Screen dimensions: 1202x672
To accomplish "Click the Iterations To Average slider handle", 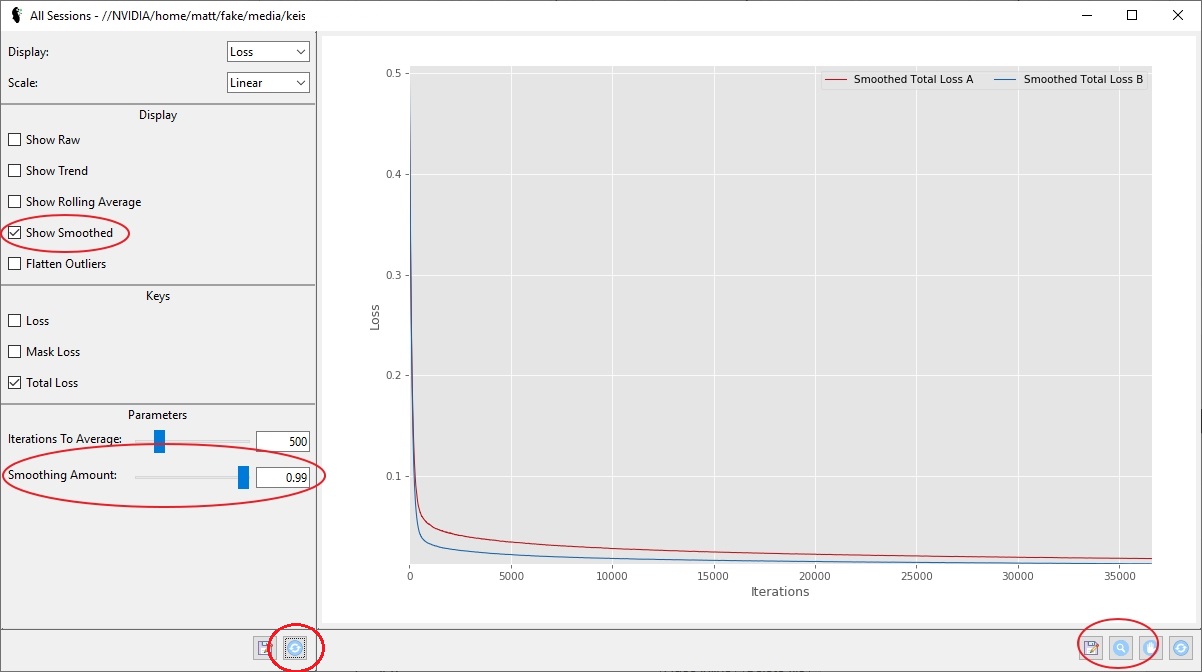I will 159,441.
